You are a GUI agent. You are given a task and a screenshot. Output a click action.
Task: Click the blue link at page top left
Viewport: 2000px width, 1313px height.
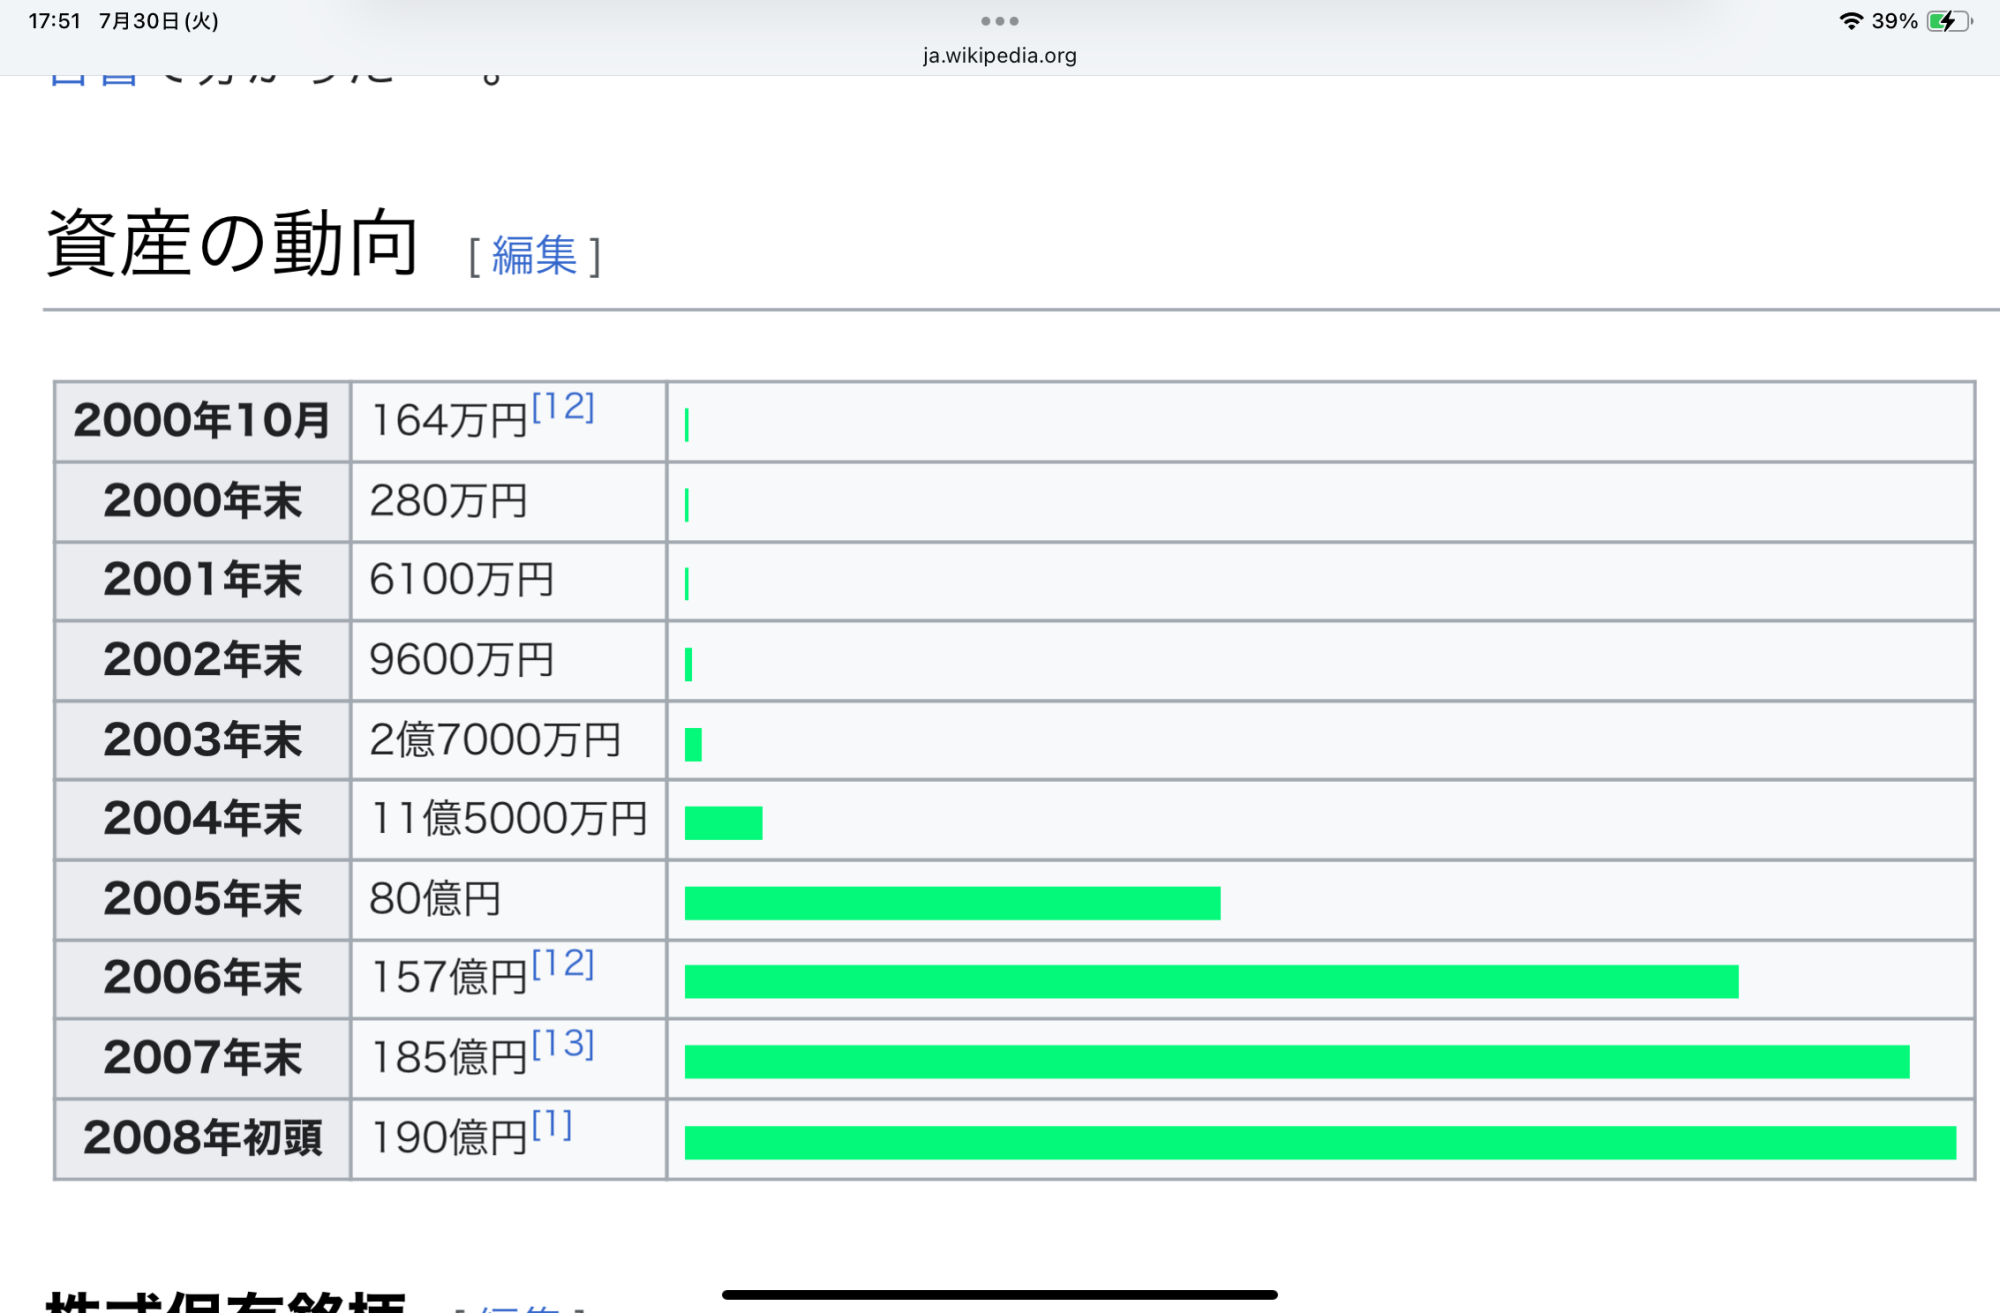pos(92,80)
